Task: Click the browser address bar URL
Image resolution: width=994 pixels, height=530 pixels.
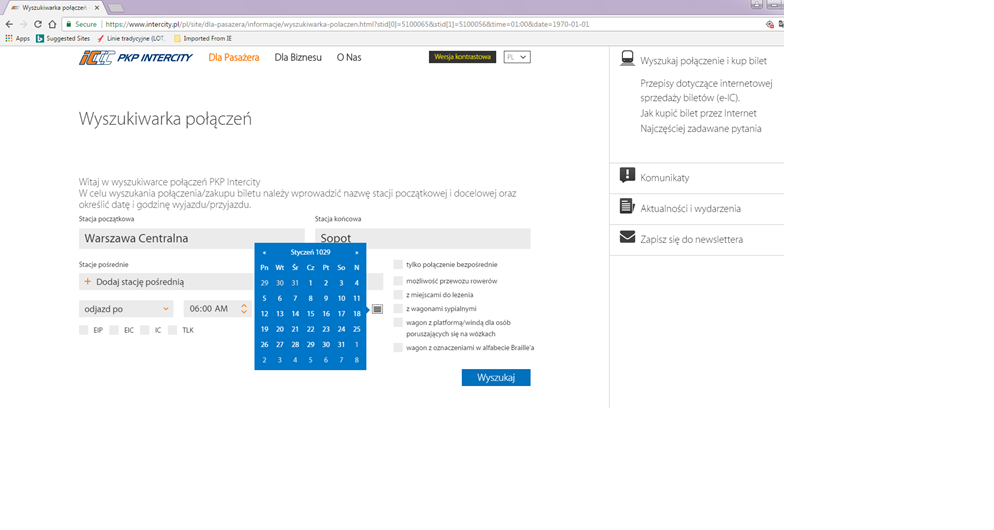Action: point(347,24)
